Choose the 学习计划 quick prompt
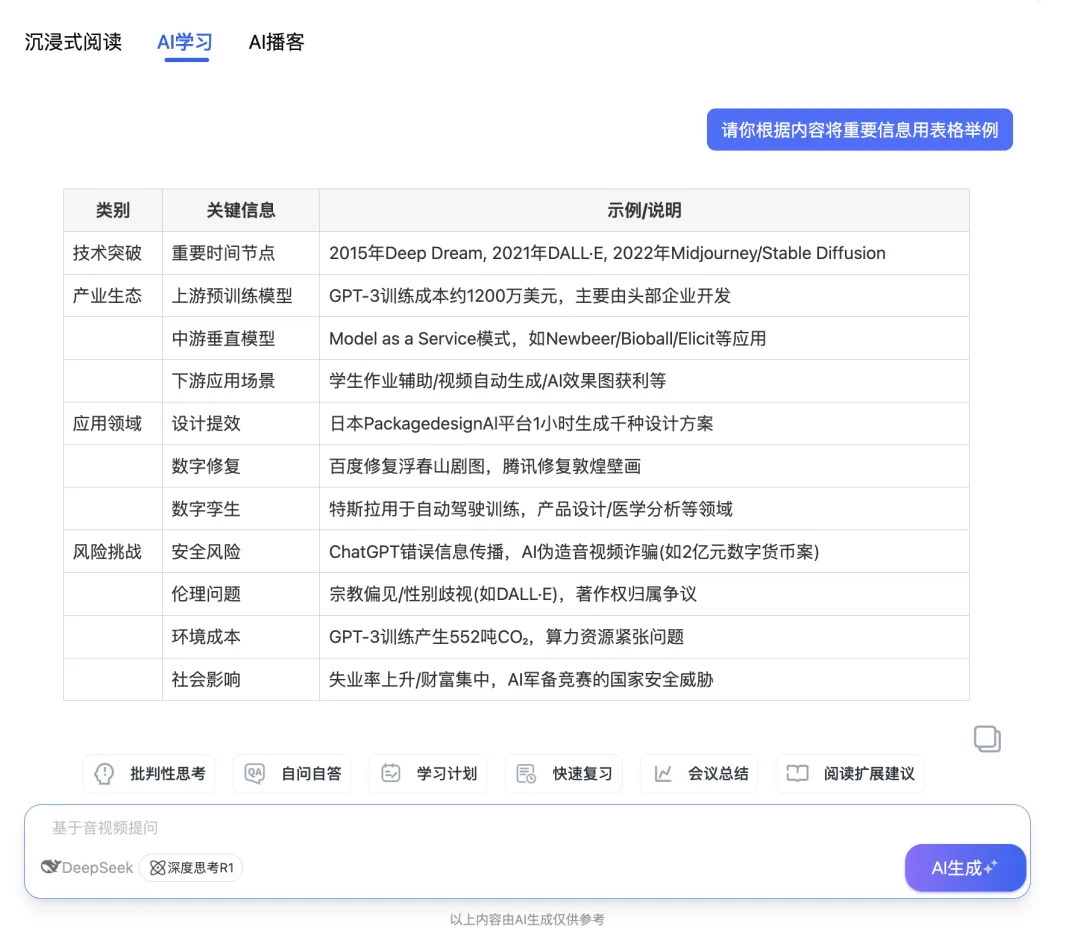 [x=428, y=774]
